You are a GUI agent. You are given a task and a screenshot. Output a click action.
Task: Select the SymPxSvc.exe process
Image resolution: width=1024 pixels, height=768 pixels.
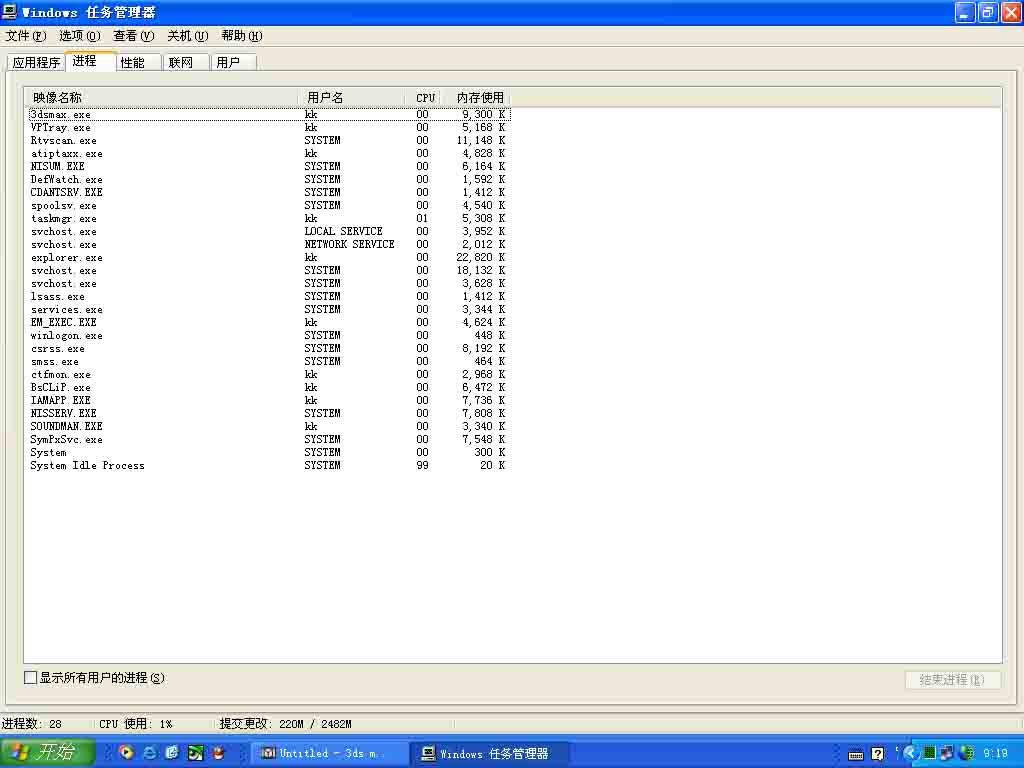[x=269, y=440]
